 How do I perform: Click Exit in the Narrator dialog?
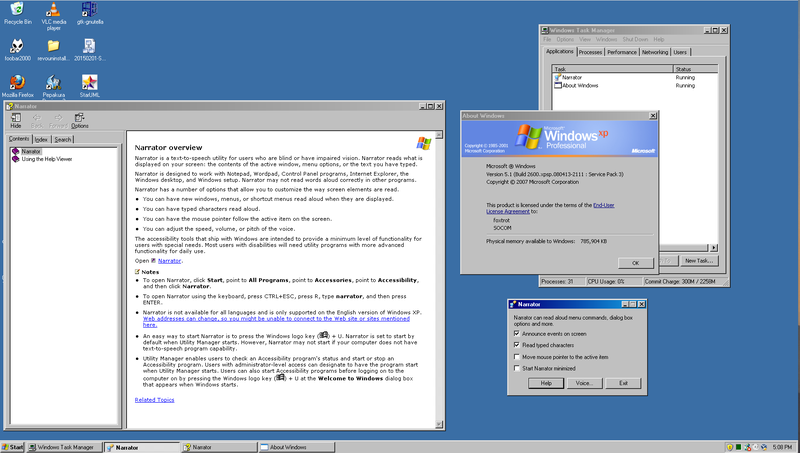click(623, 383)
